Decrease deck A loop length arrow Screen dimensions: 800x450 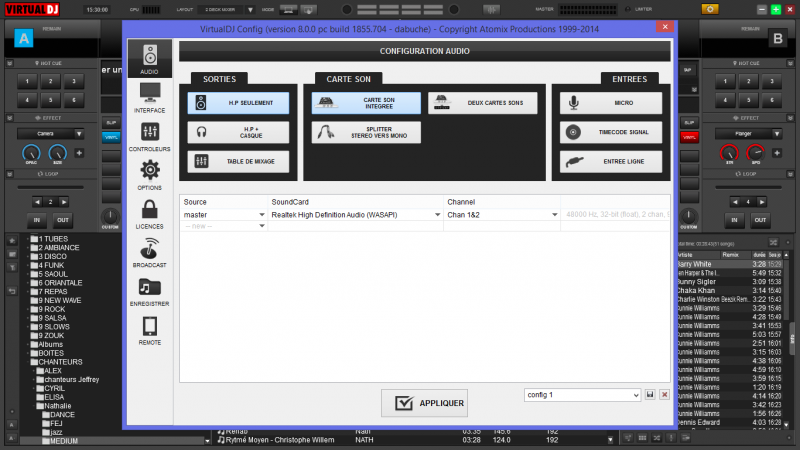click(x=37, y=202)
